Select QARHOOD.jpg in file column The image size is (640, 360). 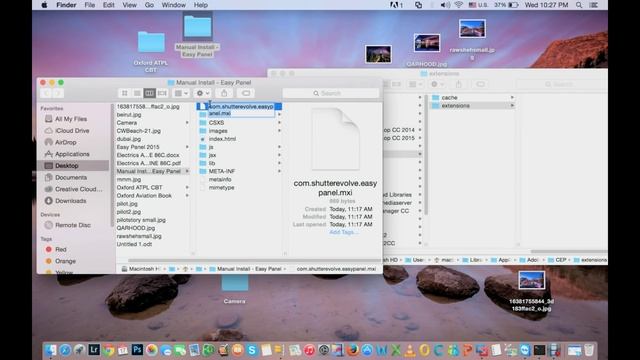click(136, 228)
